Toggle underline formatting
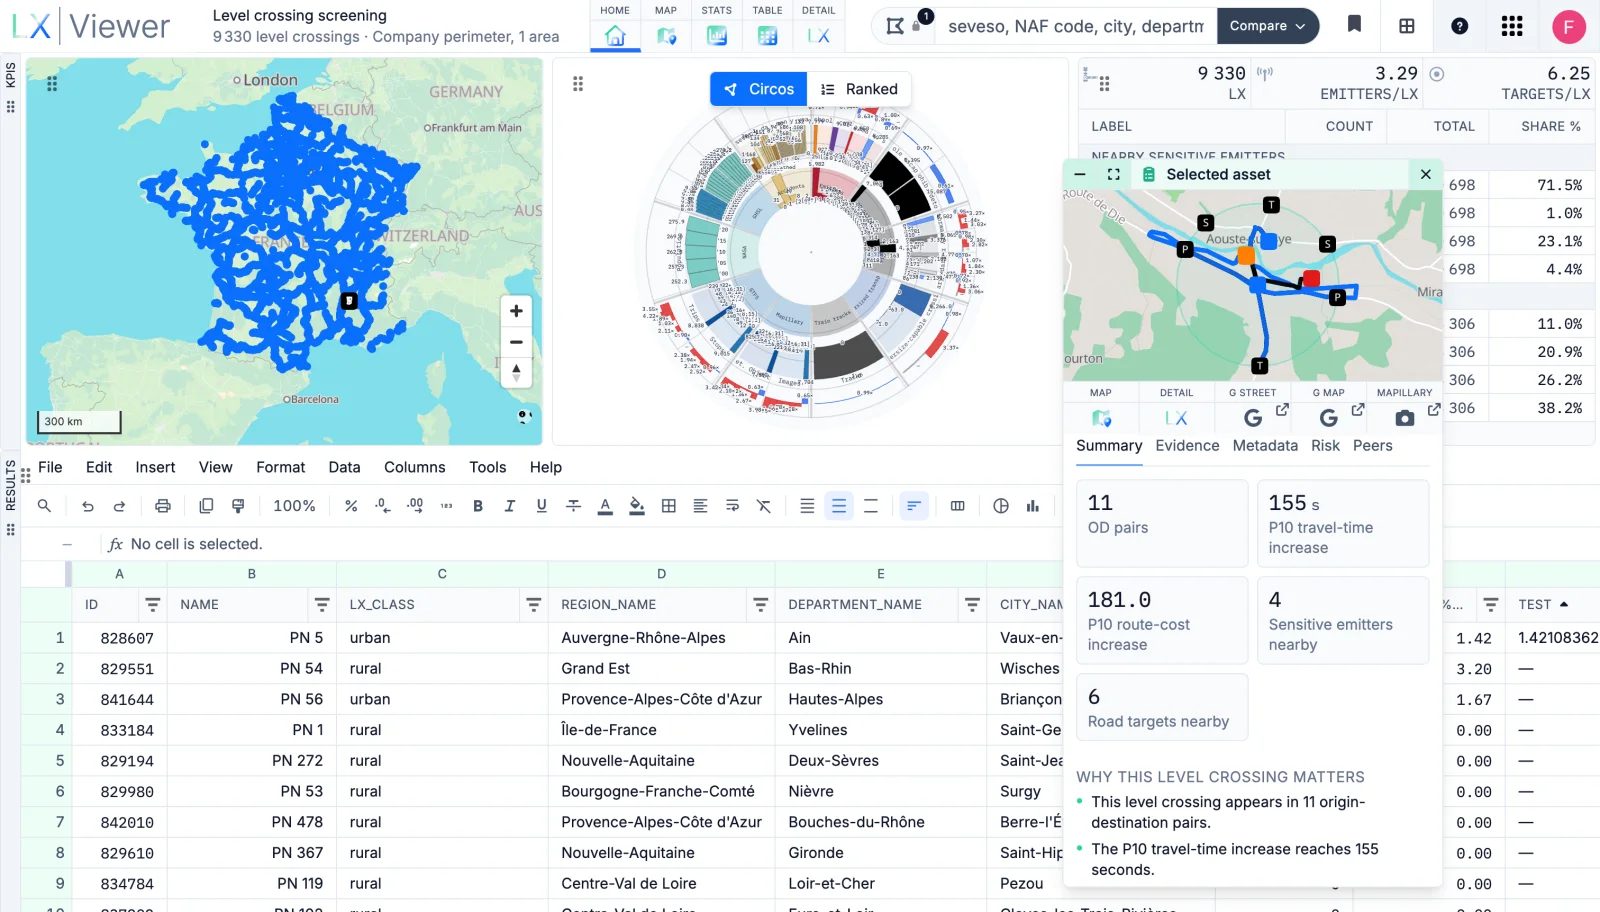Viewport: 1600px width, 912px height. [x=542, y=506]
